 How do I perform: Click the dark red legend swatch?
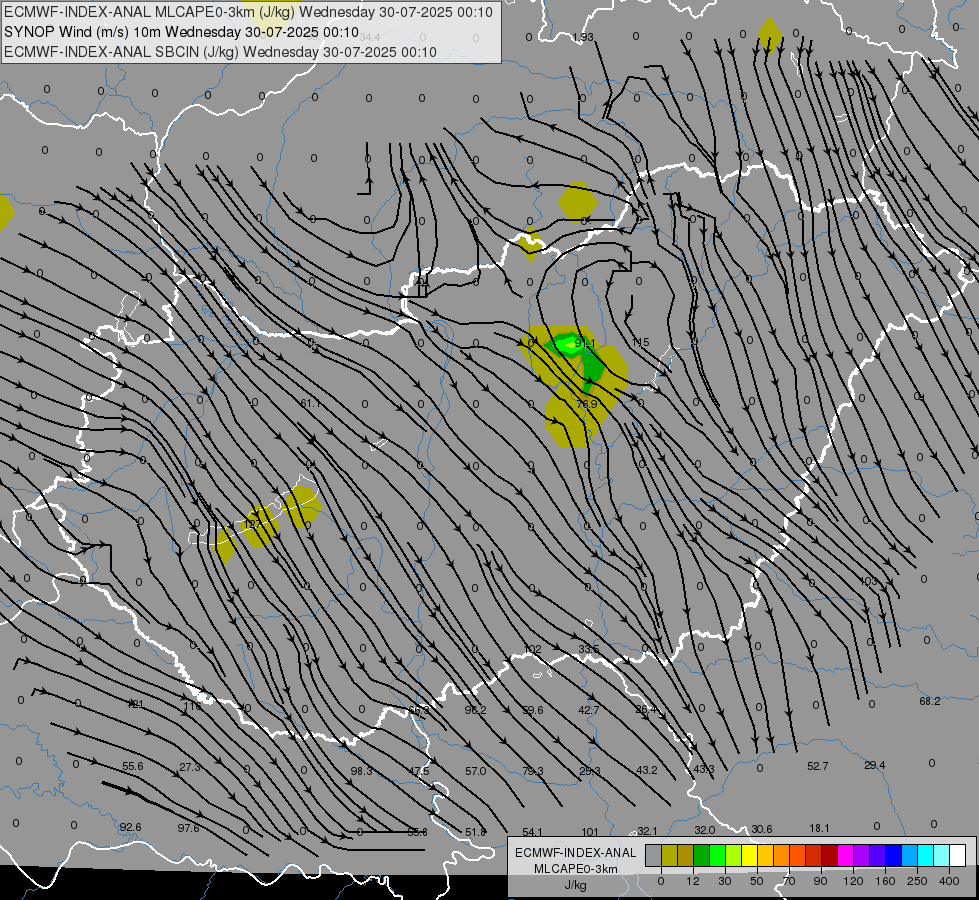point(829,855)
